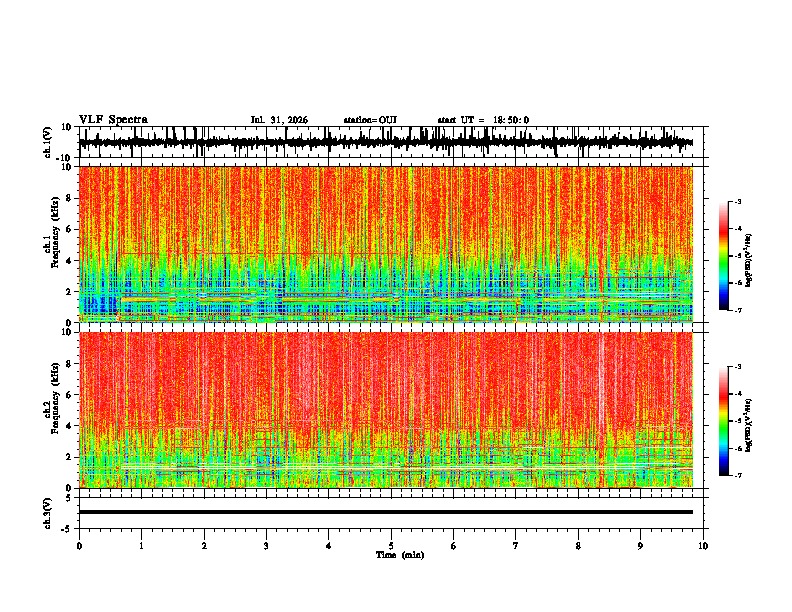Image resolution: width=792 pixels, height=612 pixels.
Task: Click the "Time (min)" axis title
Action: (x=400, y=555)
